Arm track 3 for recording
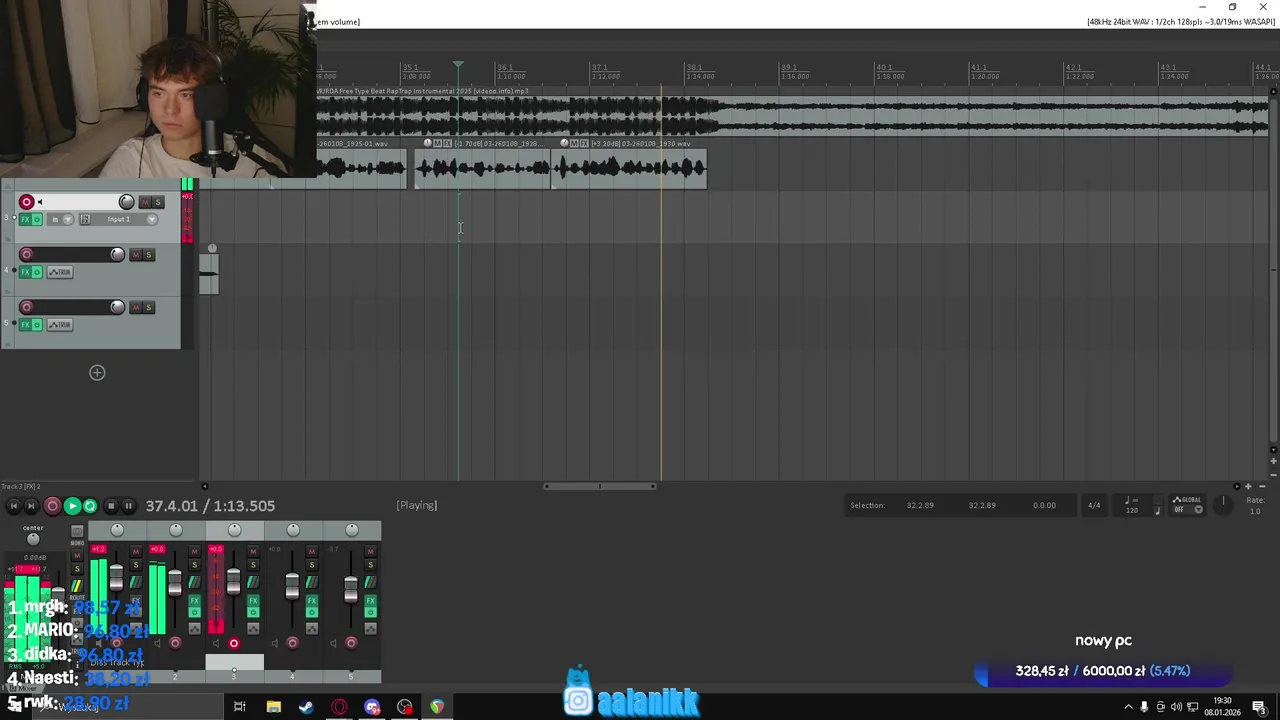 point(27,202)
